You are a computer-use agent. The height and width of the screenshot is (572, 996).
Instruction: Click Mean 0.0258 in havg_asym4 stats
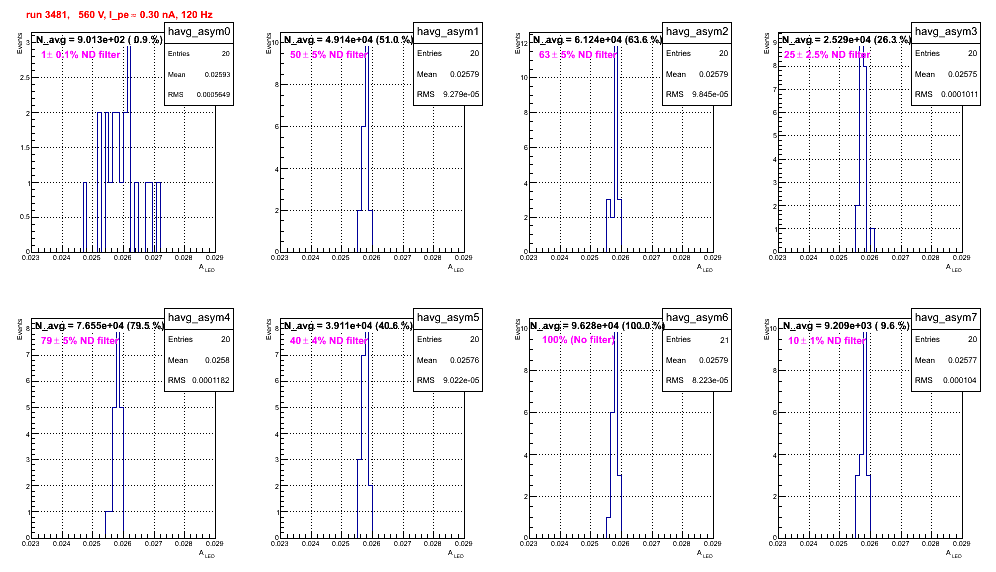tap(199, 360)
